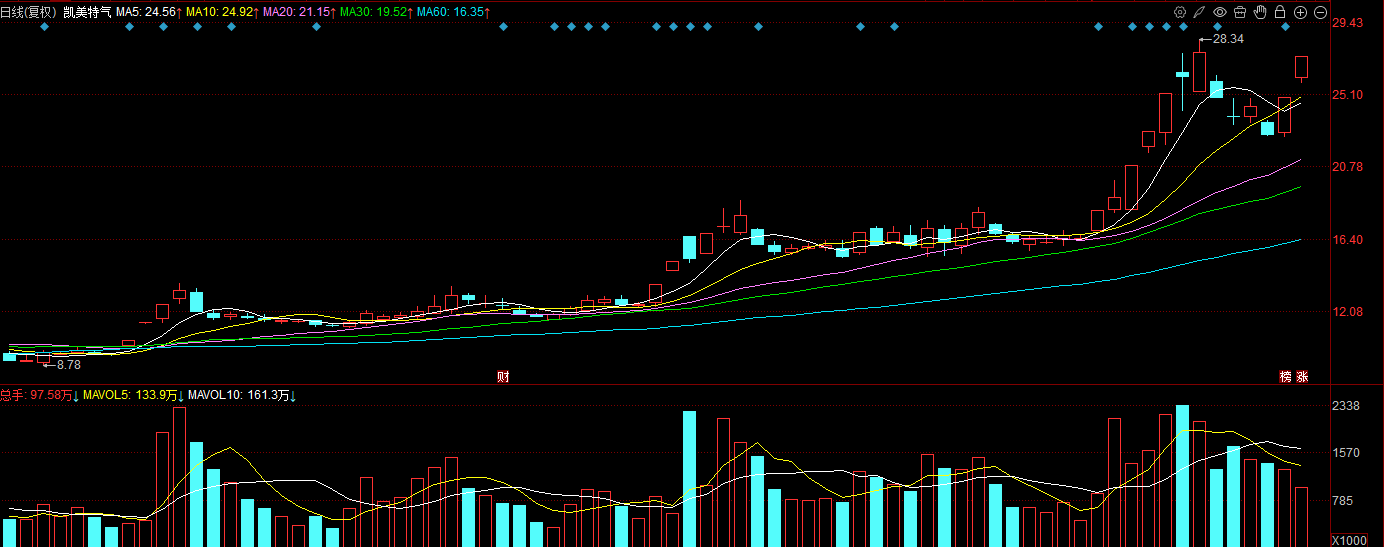
Task: Select the candlestick at the 8.78 low
Action: [43, 358]
